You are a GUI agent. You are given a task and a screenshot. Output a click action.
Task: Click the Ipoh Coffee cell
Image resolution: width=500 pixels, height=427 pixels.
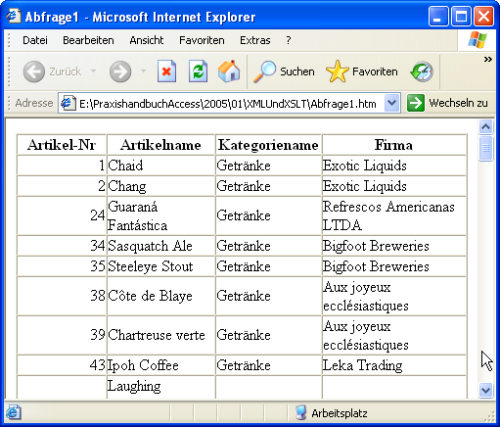coord(161,365)
